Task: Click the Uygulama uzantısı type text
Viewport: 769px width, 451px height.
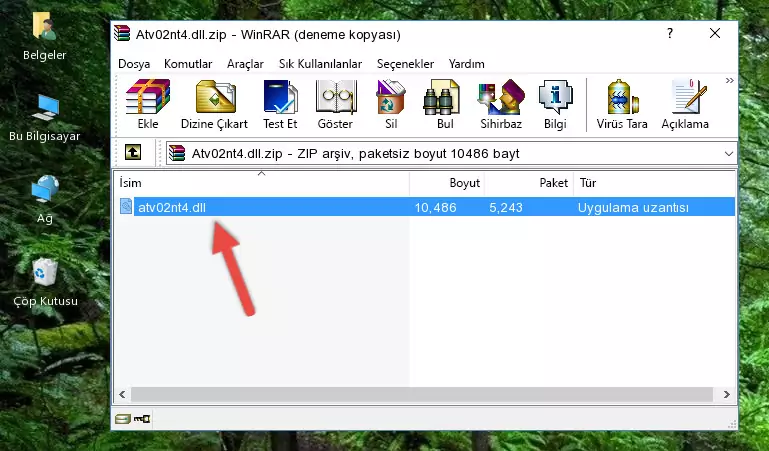Action: [x=633, y=207]
